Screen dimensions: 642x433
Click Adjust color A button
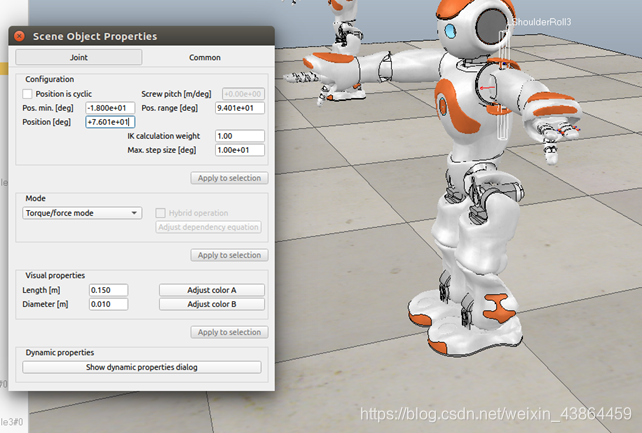tap(212, 290)
